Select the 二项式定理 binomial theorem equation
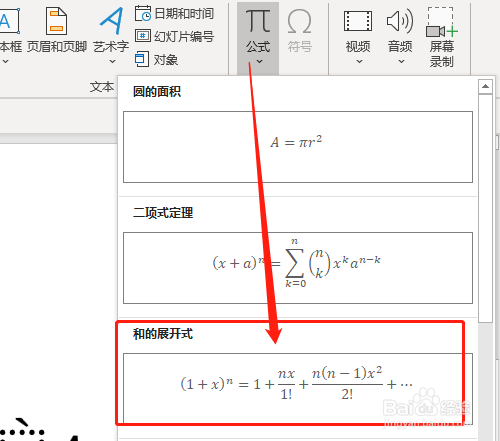The image size is (500, 441). pyautogui.click(x=298, y=268)
